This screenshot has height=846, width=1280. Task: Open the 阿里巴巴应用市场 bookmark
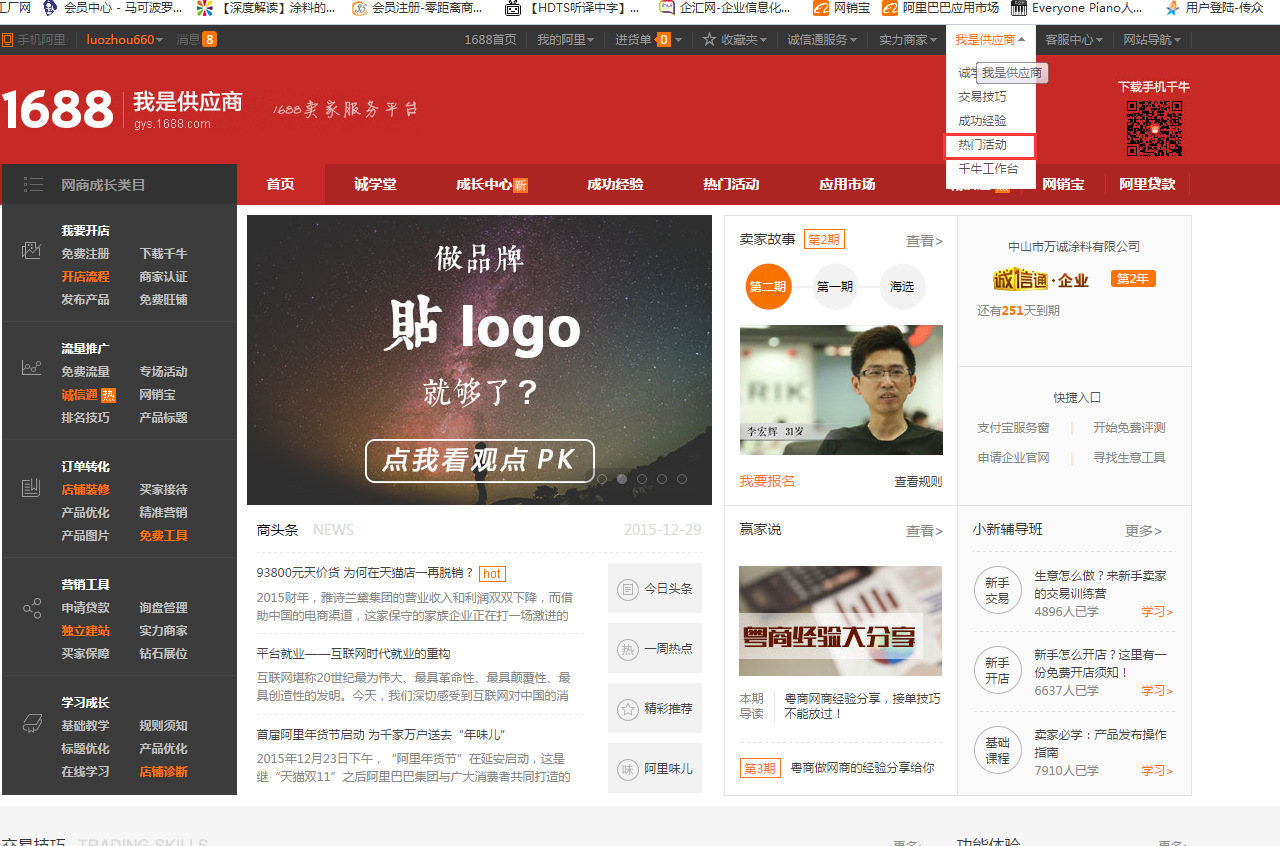click(940, 8)
